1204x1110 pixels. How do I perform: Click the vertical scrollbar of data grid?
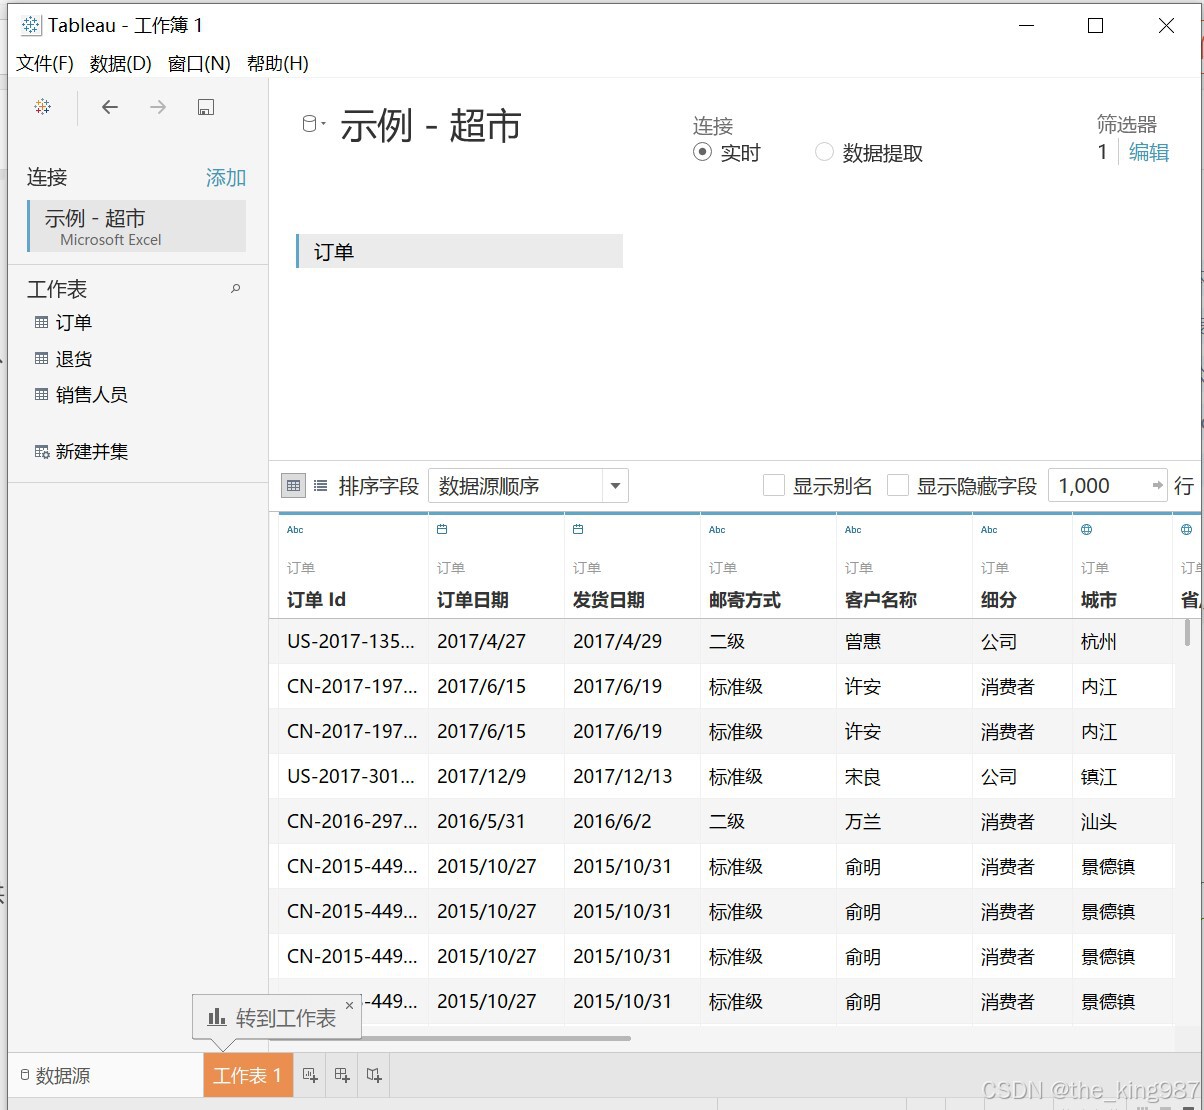click(1187, 631)
